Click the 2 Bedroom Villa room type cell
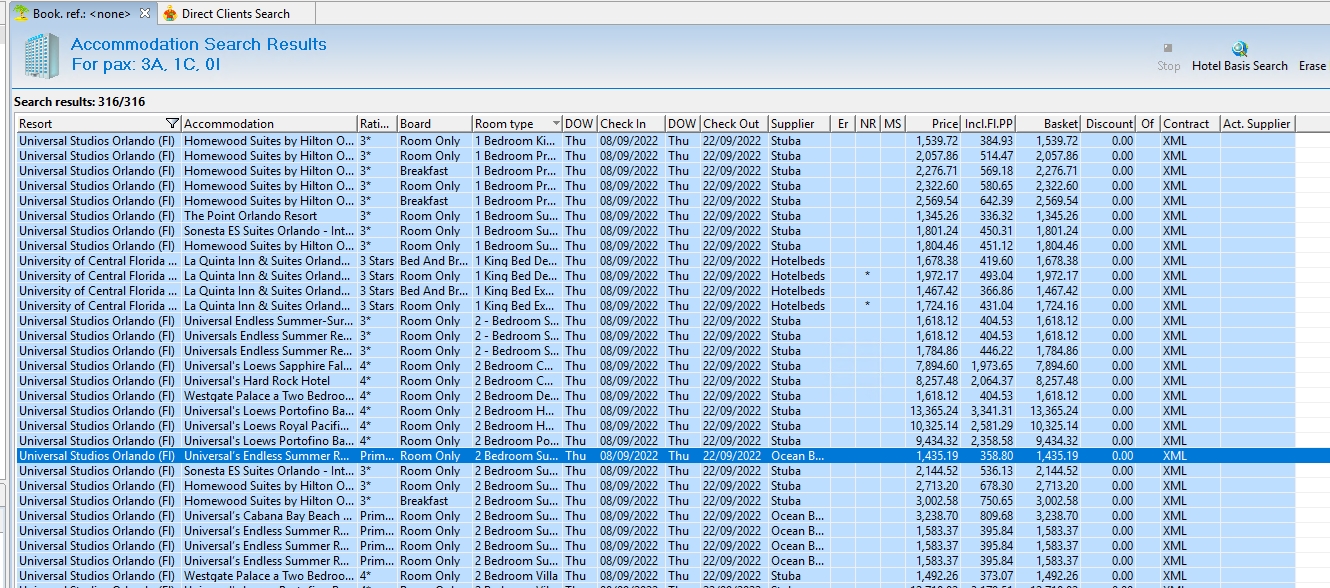The height and width of the screenshot is (588, 1330). click(516, 576)
